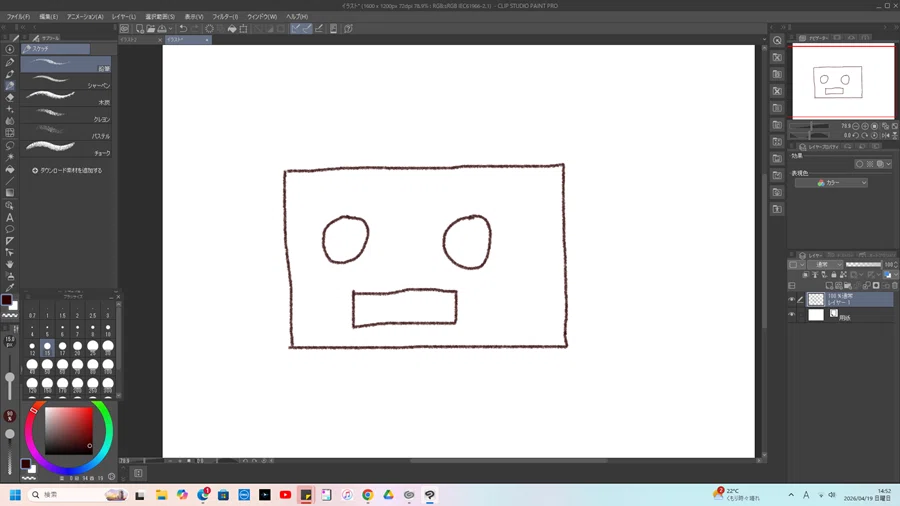Select the Decoration sparkle tool

(10, 109)
